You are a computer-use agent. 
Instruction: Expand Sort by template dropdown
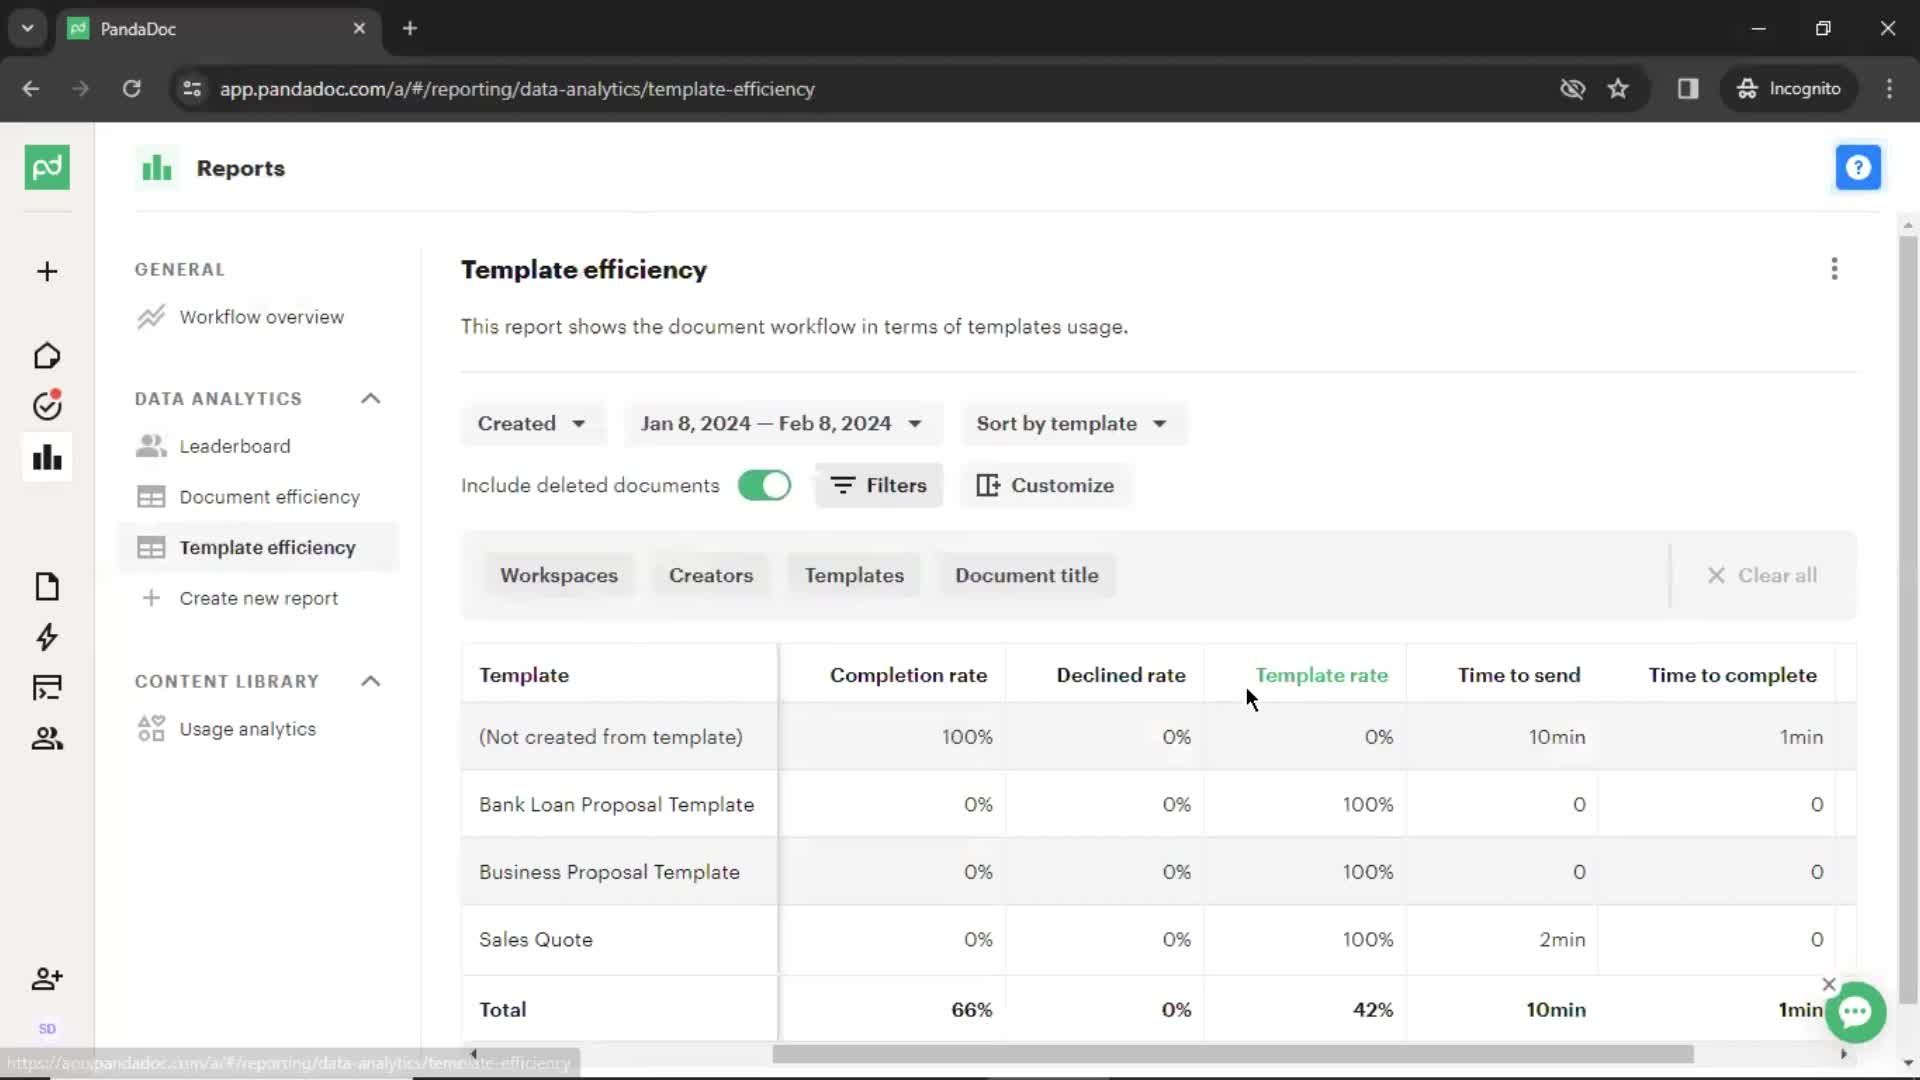click(x=1069, y=423)
